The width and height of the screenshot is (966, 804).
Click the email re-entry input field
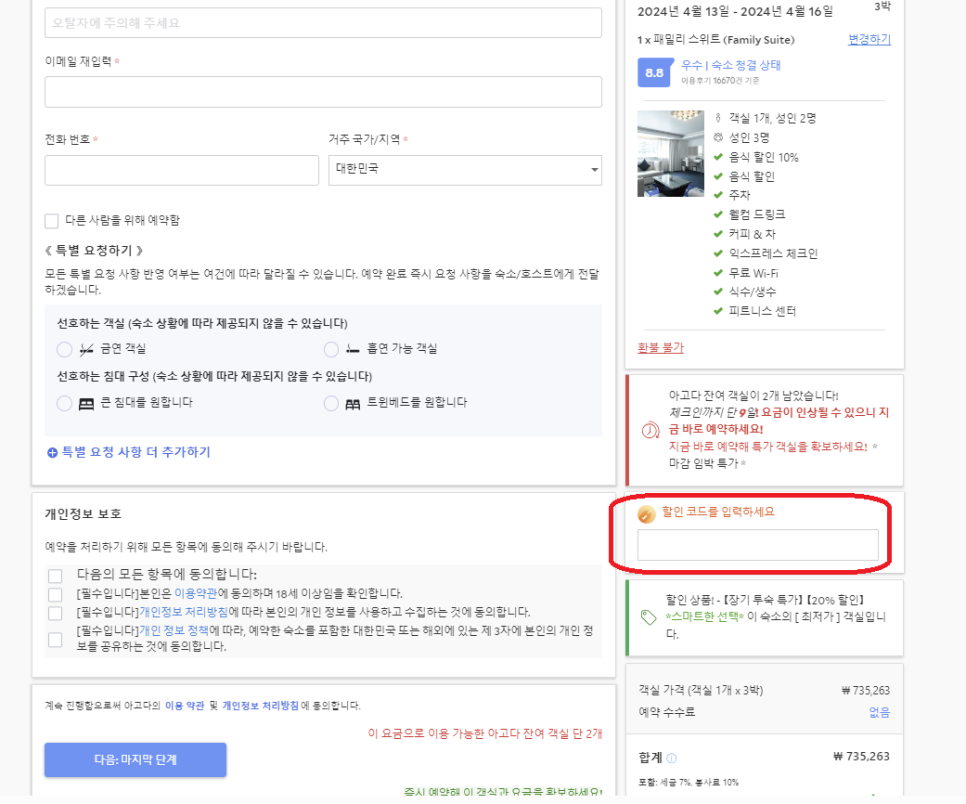pyautogui.click(x=323, y=92)
